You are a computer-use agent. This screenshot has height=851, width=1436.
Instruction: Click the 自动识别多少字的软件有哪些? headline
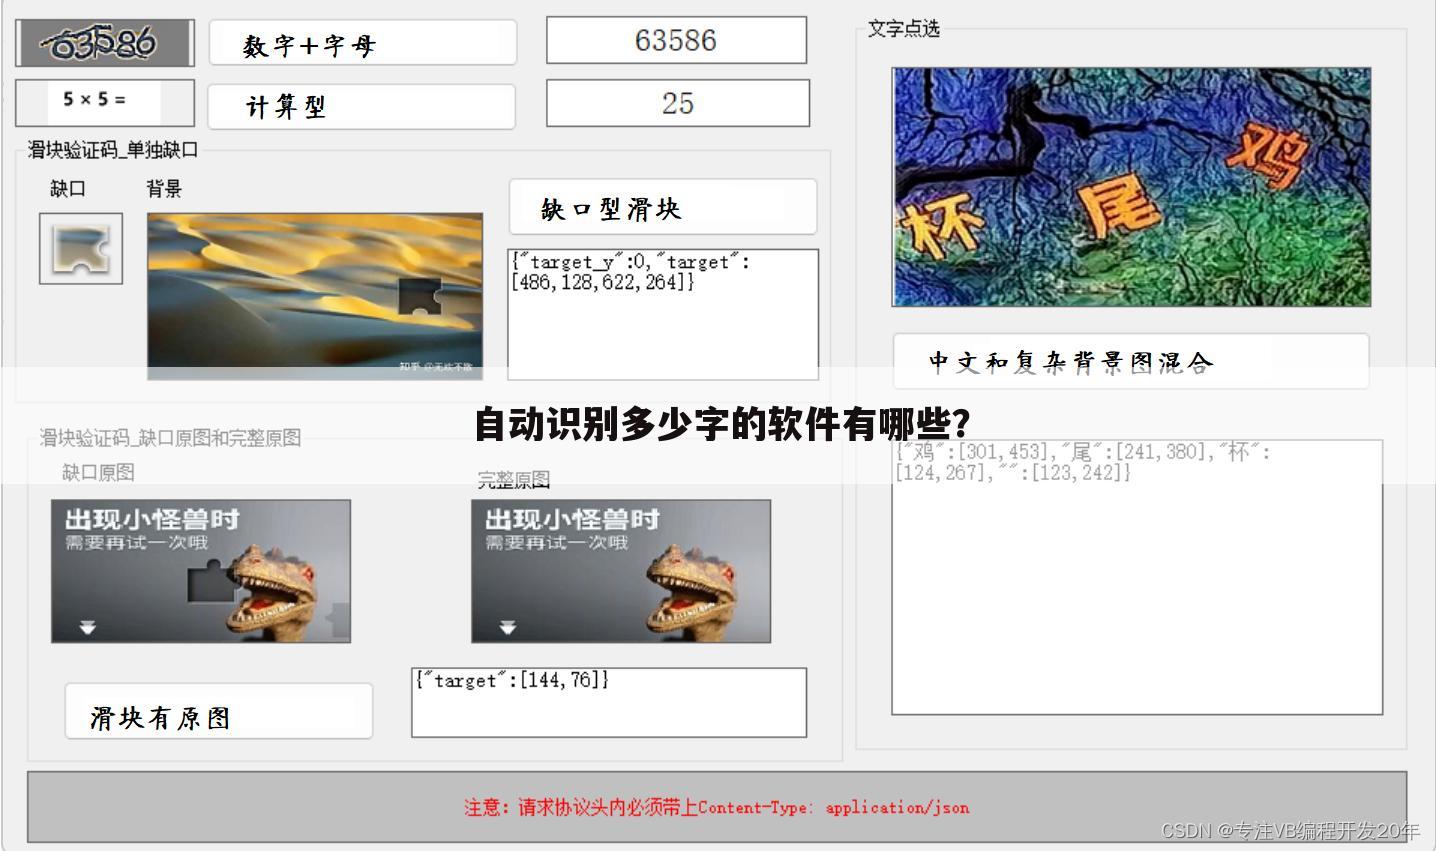coord(722,424)
